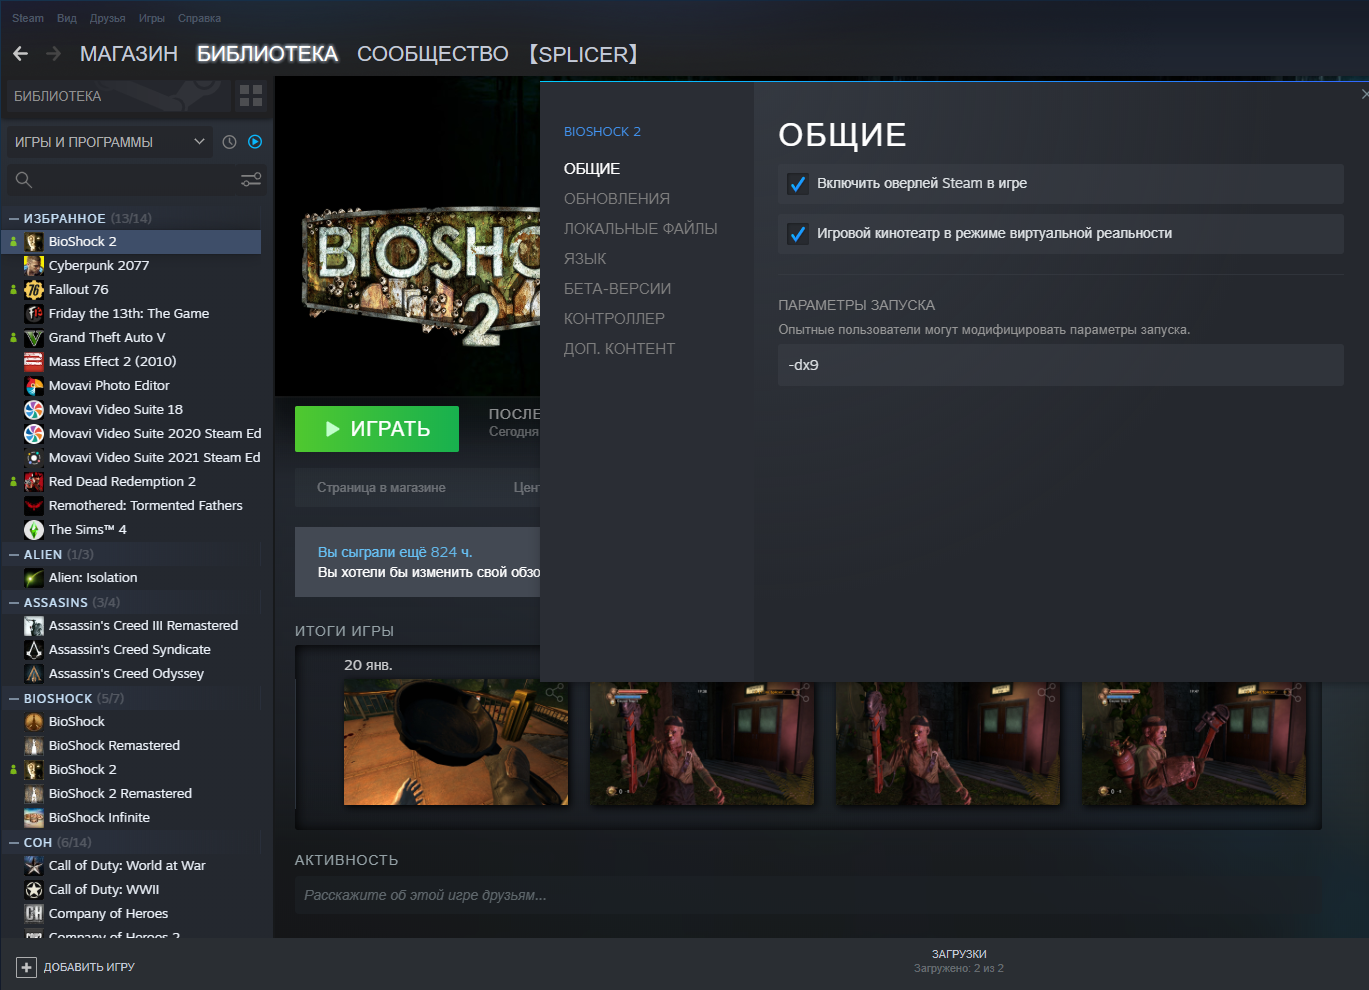Click the Remothered: Tormented Fathers icon
The width and height of the screenshot is (1369, 990).
pos(34,506)
